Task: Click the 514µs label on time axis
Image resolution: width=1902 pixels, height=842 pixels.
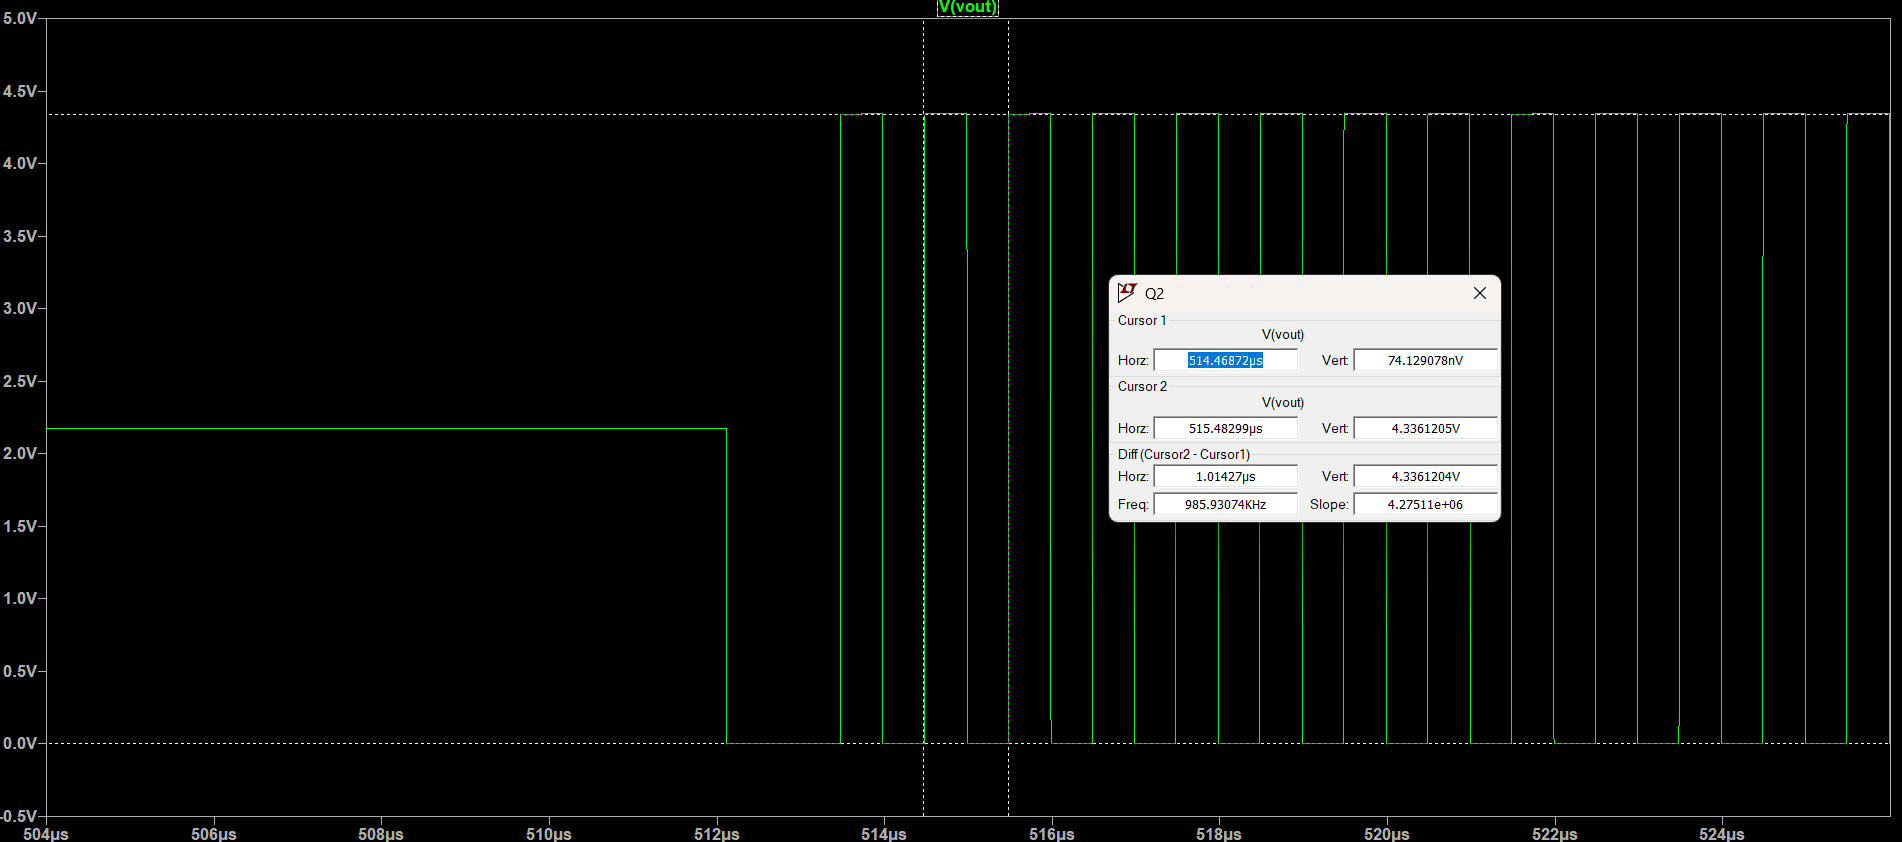Action: pyautogui.click(x=883, y=834)
